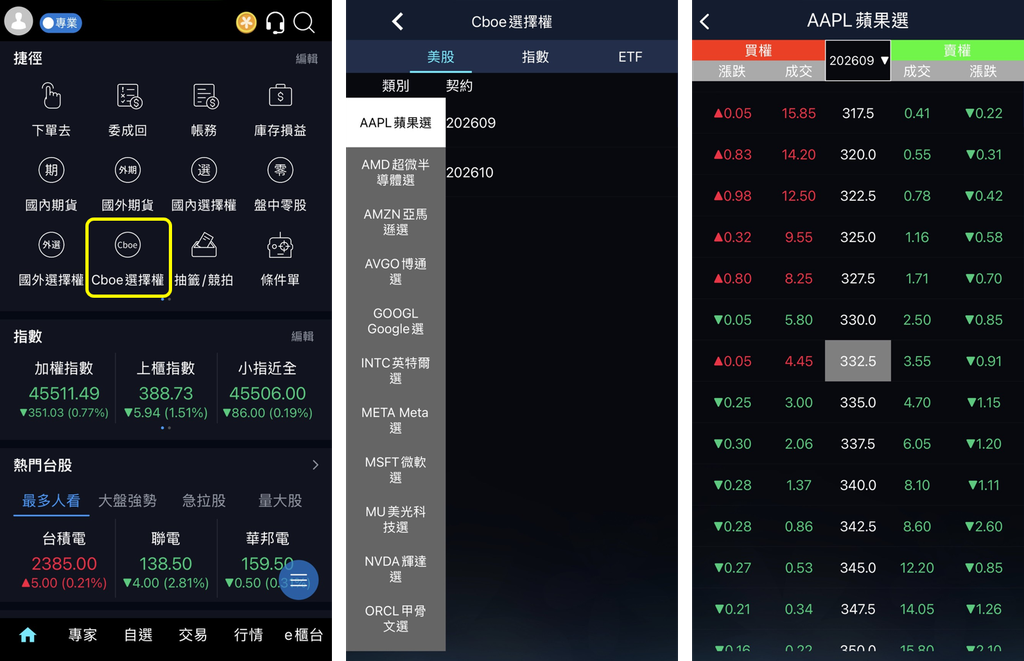Select the AMZN 亞馬遜選 category
1024x661 pixels.
[x=396, y=222]
